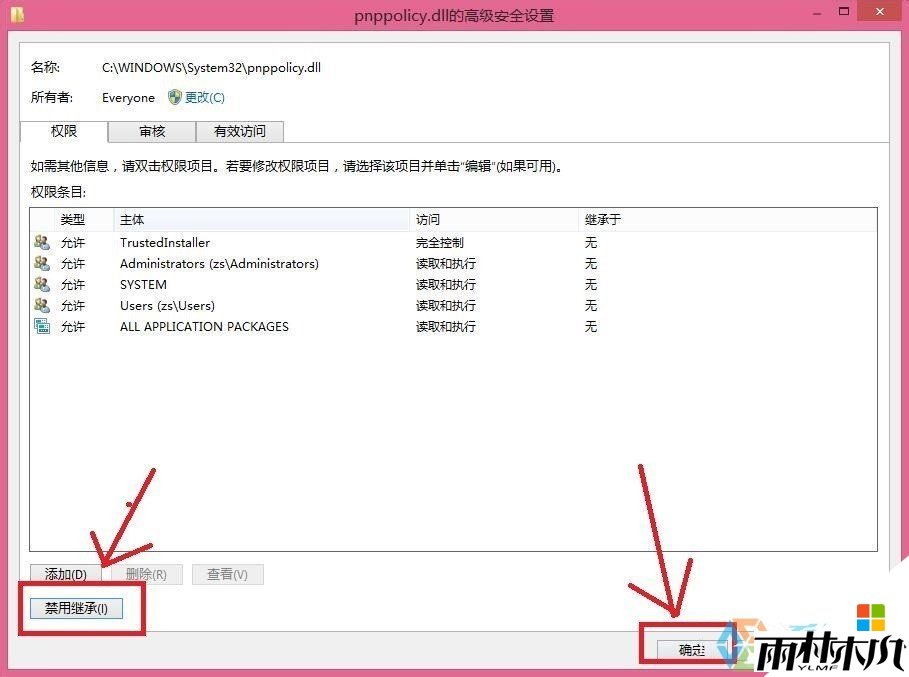Viewport: 909px width, 677px height.
Task: Click the 添加(D) button
Action: pyautogui.click(x=63, y=574)
